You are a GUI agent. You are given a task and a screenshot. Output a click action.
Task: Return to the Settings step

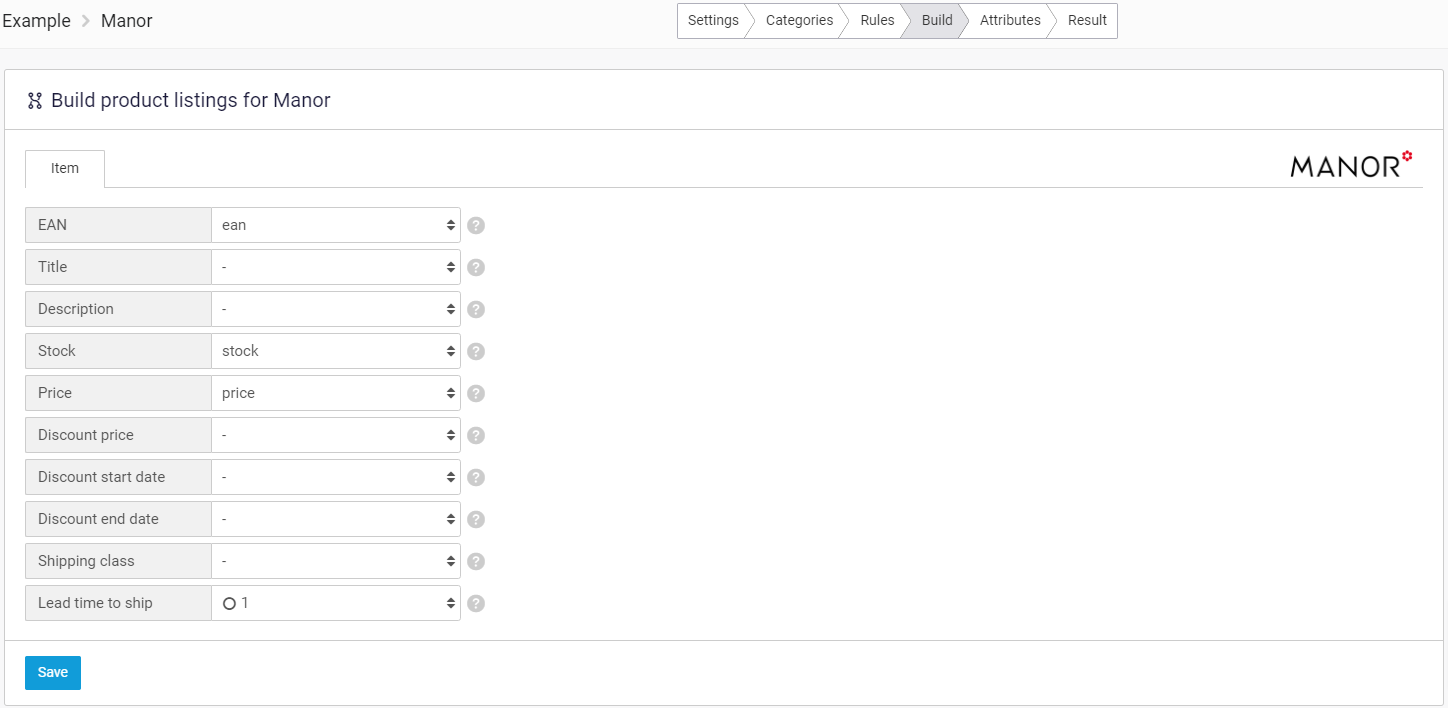pos(713,20)
